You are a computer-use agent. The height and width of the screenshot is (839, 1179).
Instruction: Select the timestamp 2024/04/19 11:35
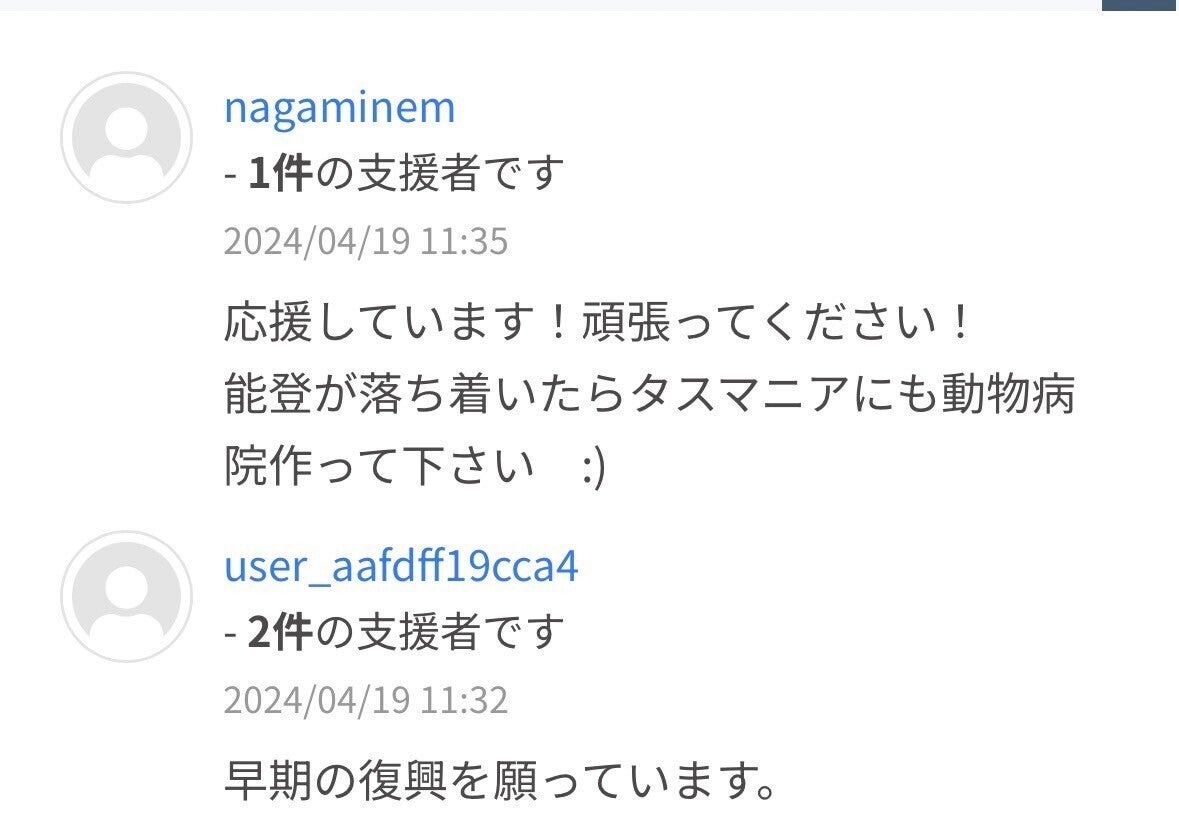pyautogui.click(x=365, y=241)
